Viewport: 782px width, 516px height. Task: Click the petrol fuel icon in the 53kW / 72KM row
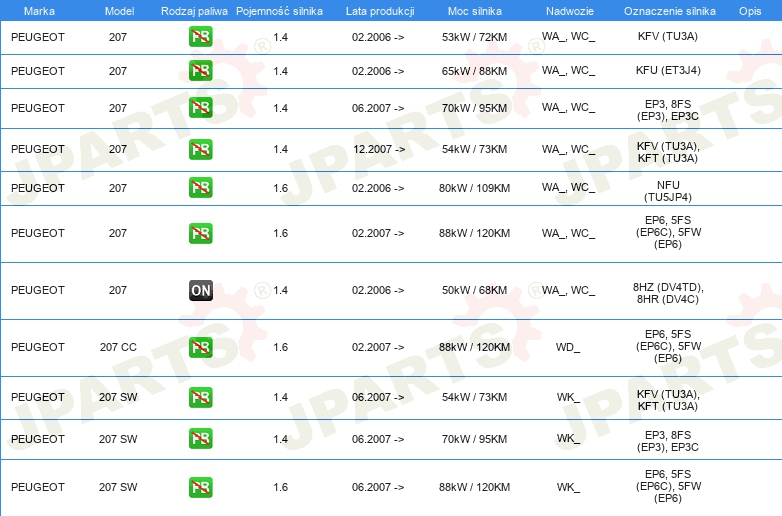coord(200,37)
